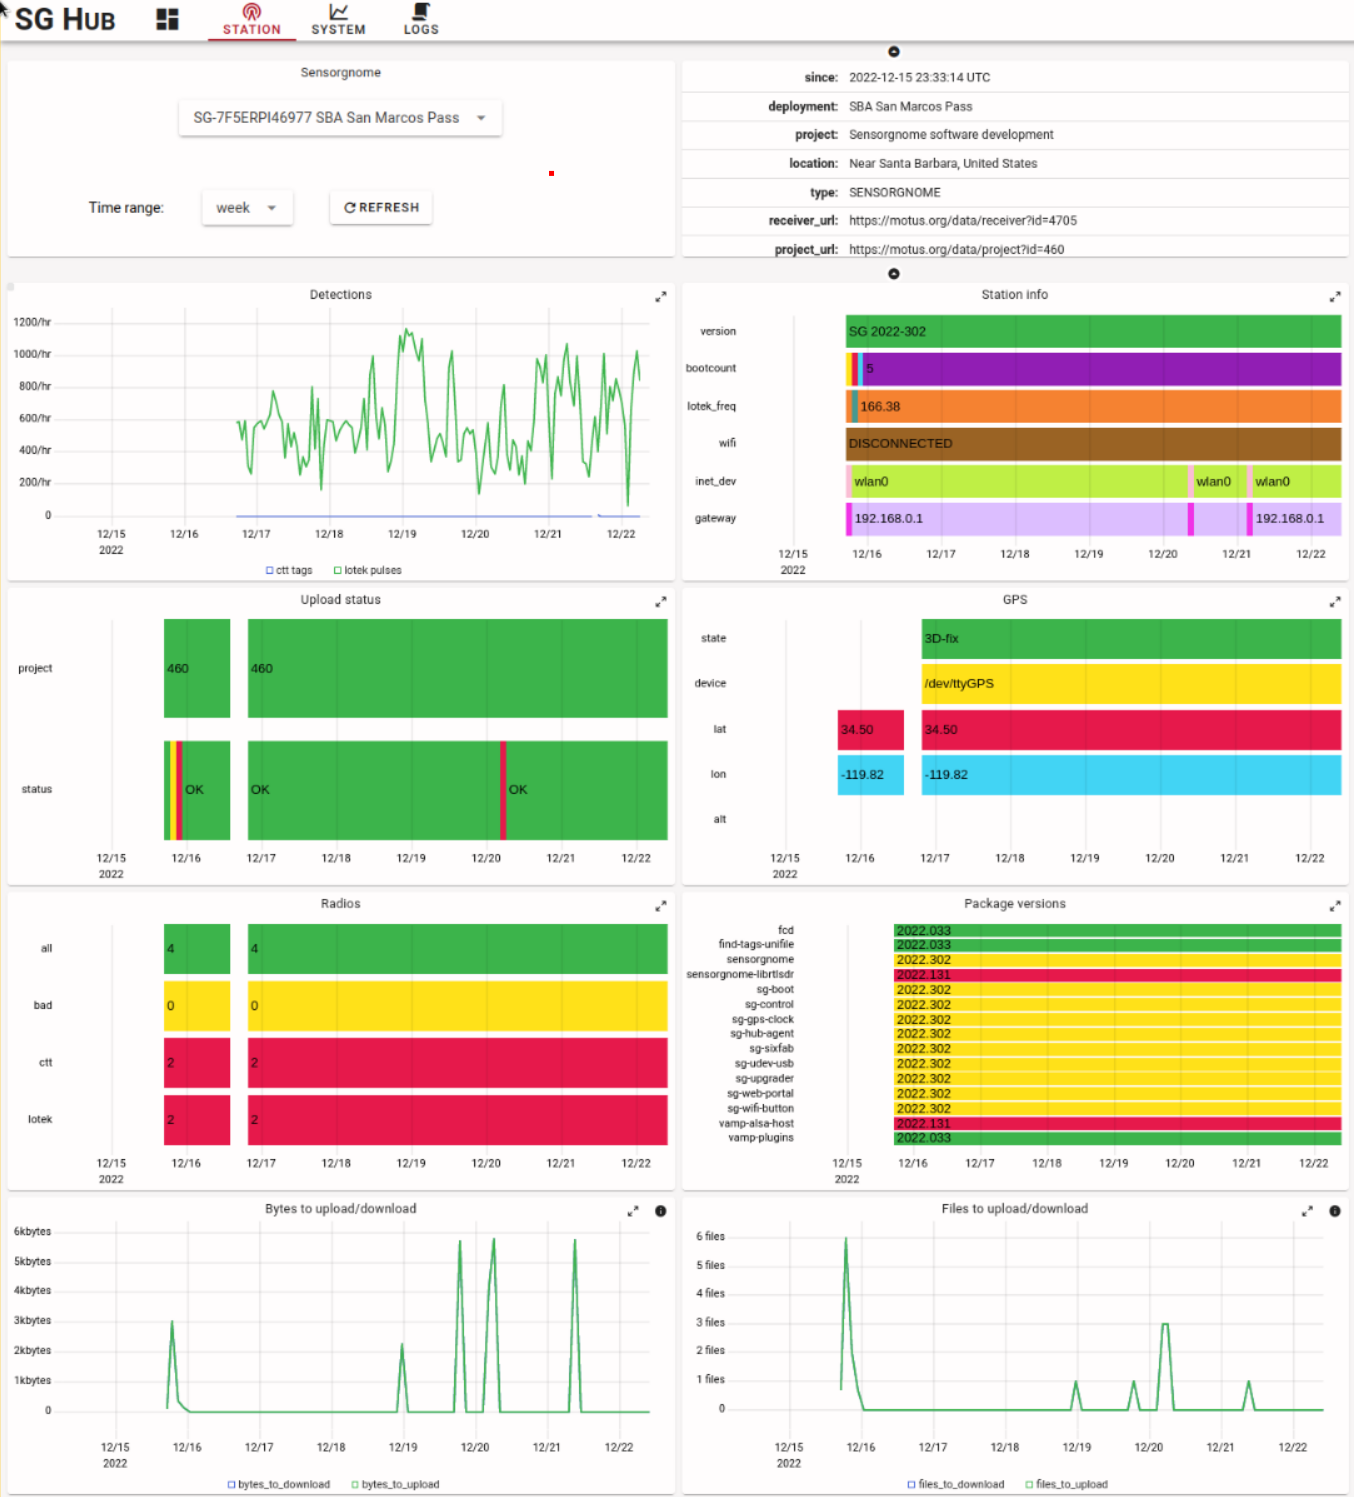
Task: Open the LOGS section
Action: tap(421, 18)
